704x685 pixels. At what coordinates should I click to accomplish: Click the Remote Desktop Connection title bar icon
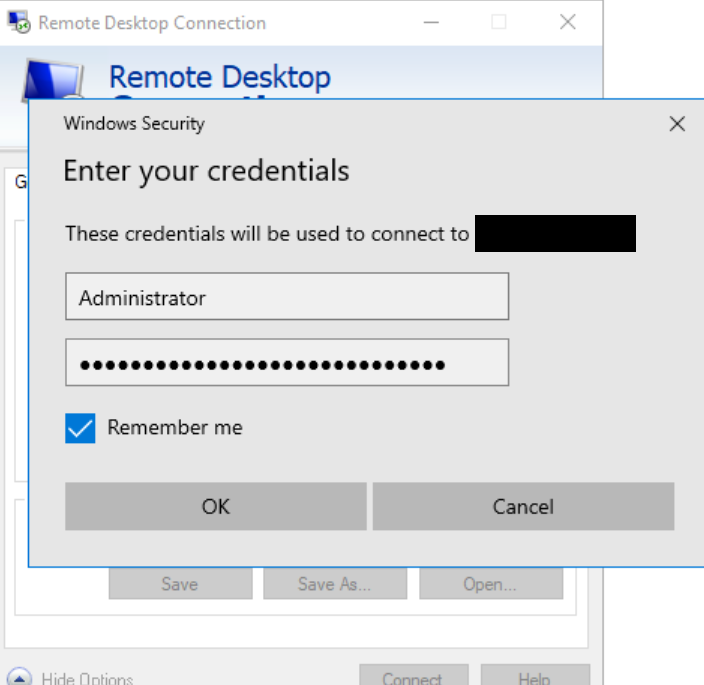[x=19, y=22]
